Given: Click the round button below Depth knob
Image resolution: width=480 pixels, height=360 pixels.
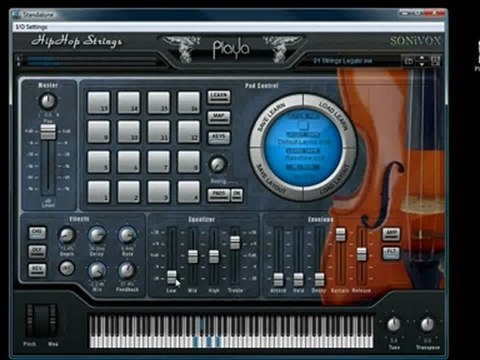Looking at the screenshot, I should click(x=67, y=268).
